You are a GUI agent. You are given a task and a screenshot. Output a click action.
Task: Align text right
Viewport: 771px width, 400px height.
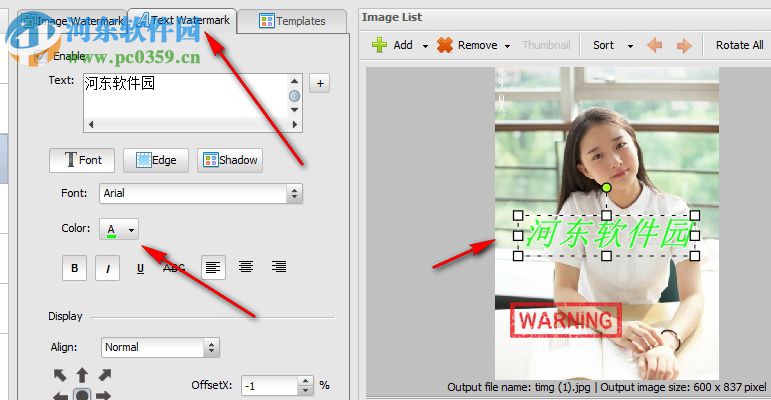[279, 268]
